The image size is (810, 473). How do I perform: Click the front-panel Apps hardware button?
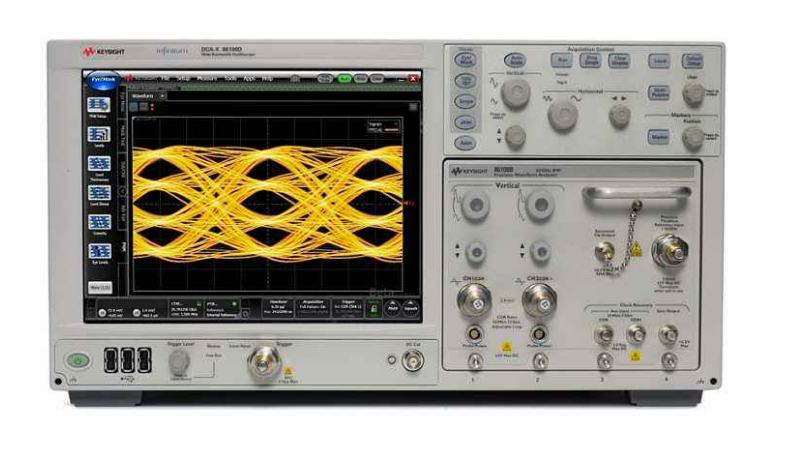[465, 143]
